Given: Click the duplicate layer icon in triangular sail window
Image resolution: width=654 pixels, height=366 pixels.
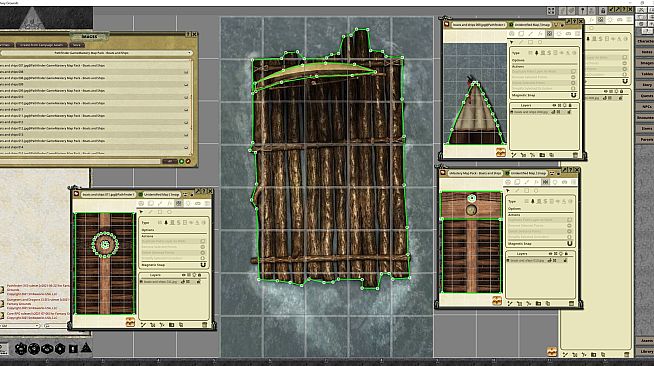Looking at the screenshot, I should click(x=552, y=155).
